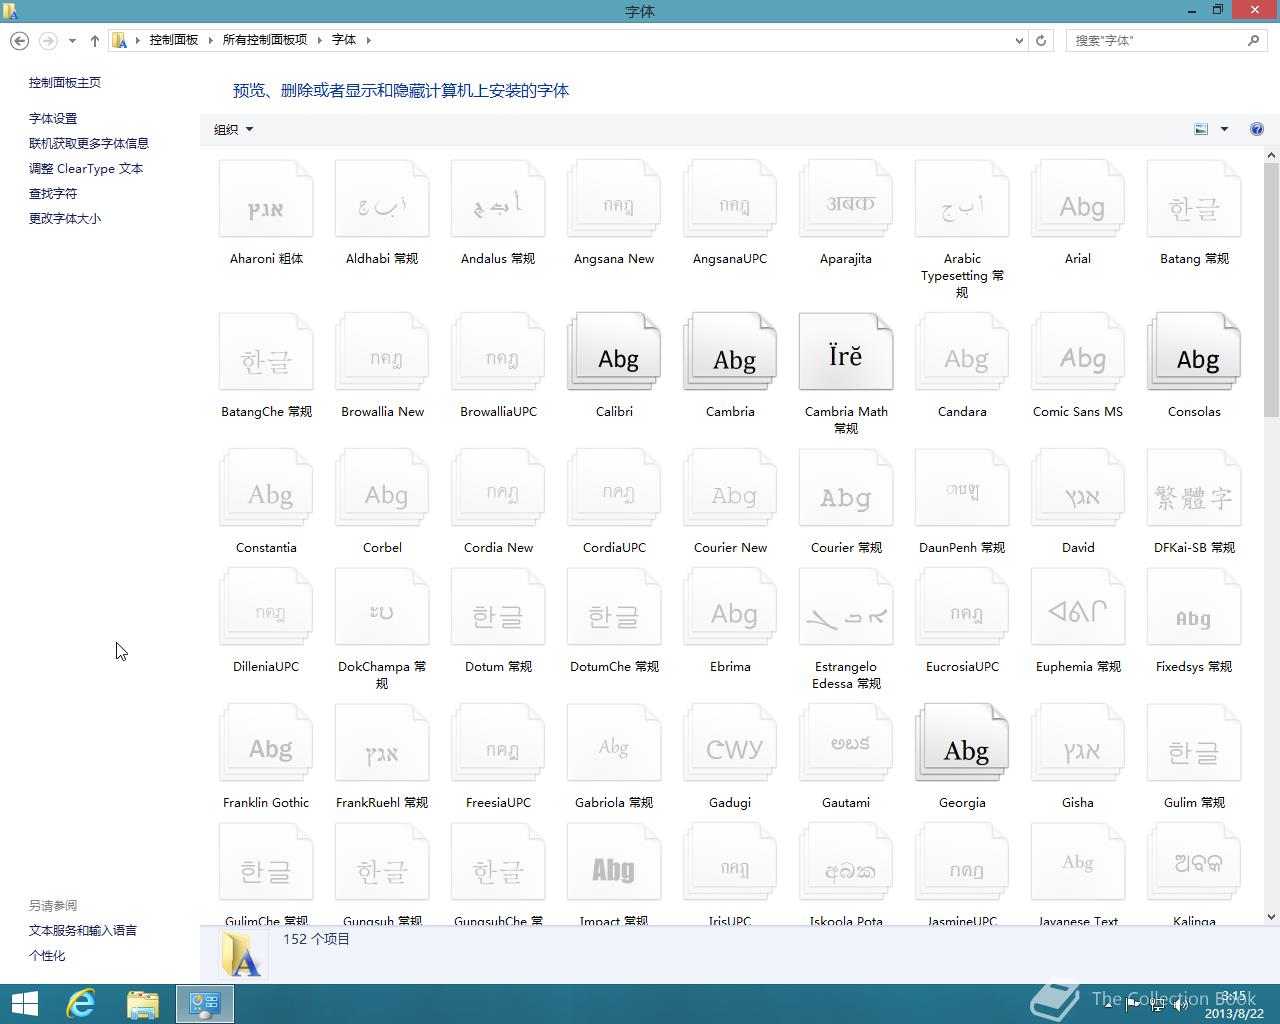This screenshot has height=1024, width=1280.
Task: Select the Calibri font icon
Action: tap(614, 352)
